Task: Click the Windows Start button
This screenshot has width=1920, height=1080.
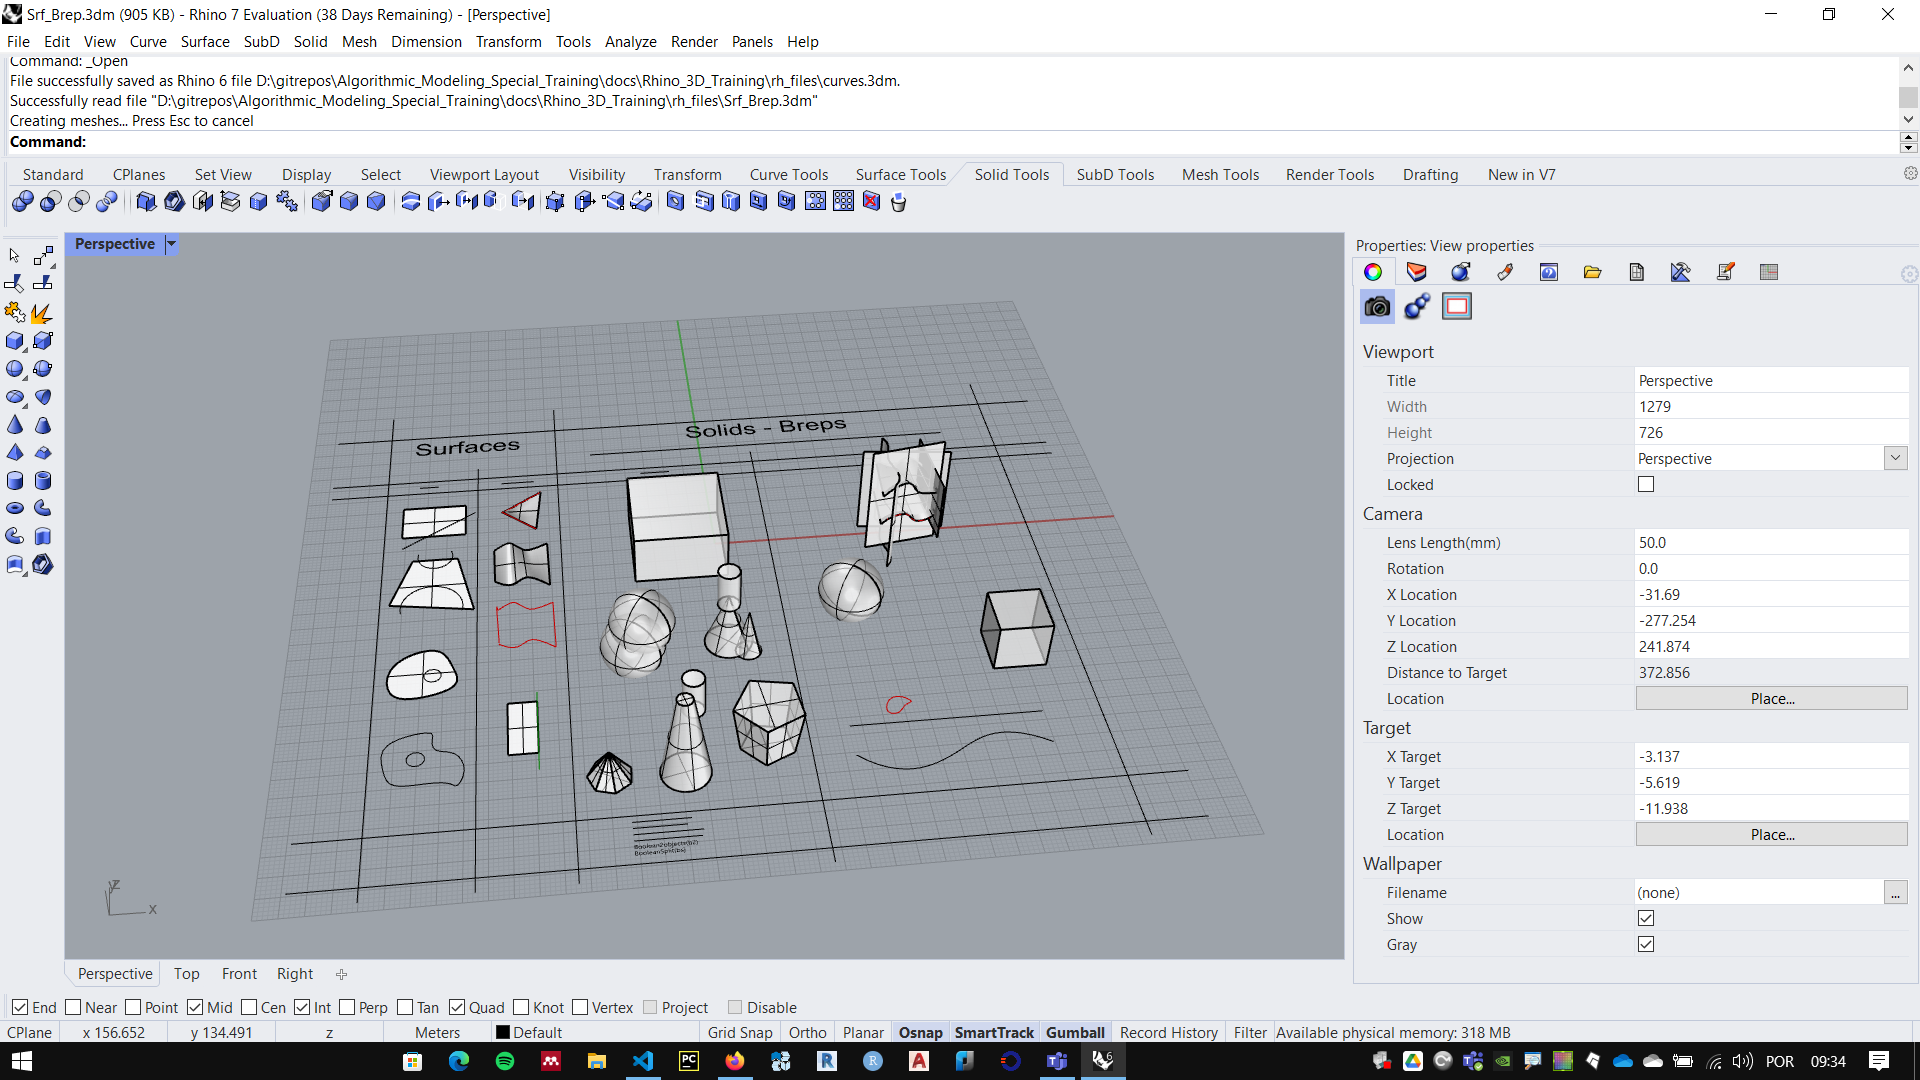Action: click(x=22, y=1061)
